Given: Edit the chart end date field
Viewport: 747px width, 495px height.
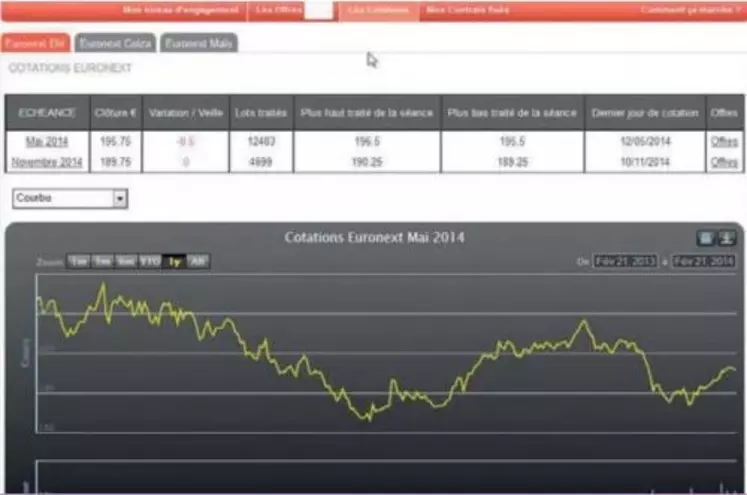Looking at the screenshot, I should [703, 262].
